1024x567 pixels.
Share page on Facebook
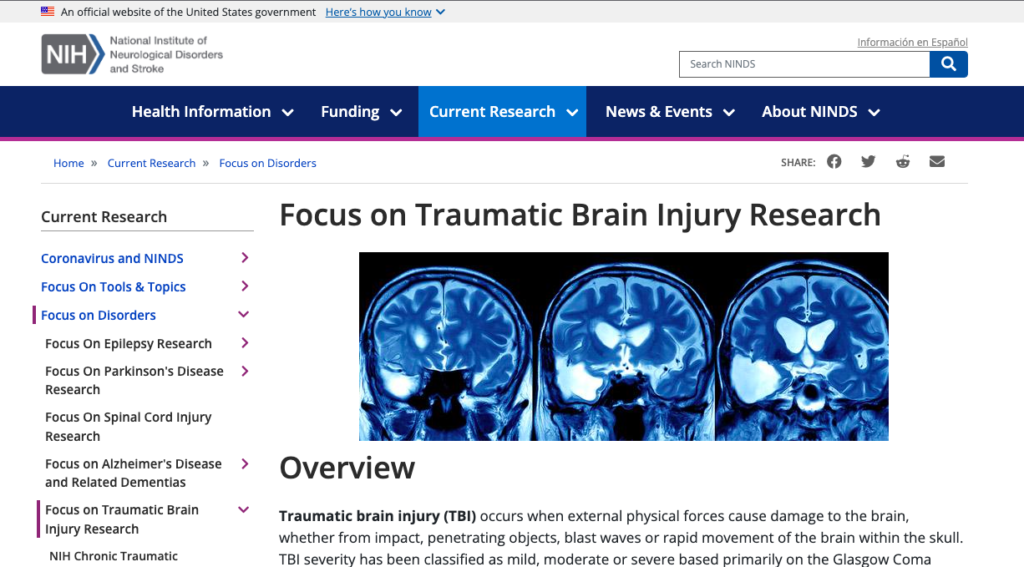pyautogui.click(x=834, y=161)
